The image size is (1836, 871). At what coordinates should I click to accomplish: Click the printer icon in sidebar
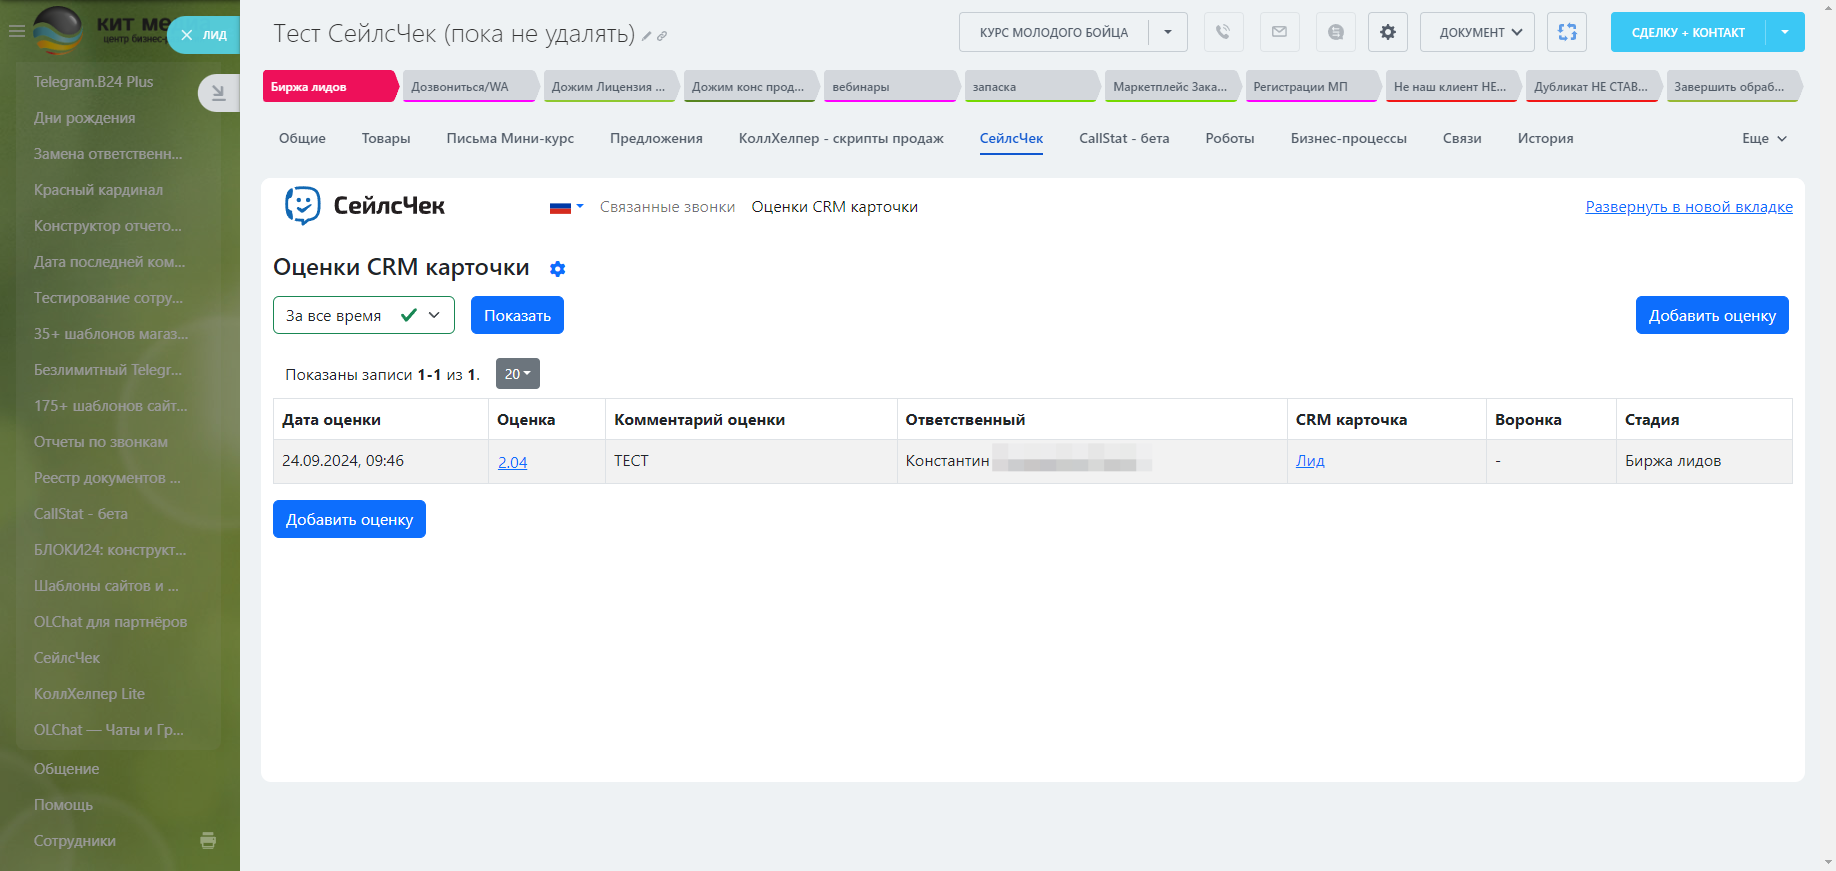(x=208, y=841)
